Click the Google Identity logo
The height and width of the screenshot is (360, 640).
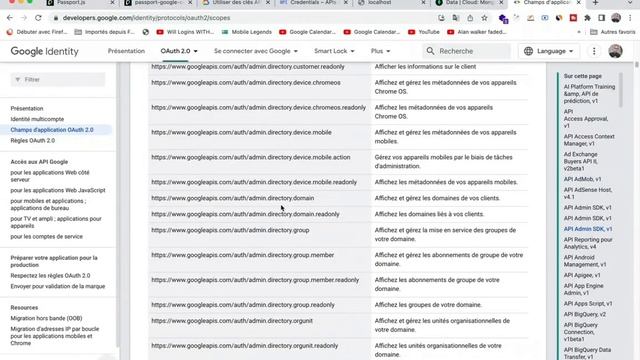point(44,51)
